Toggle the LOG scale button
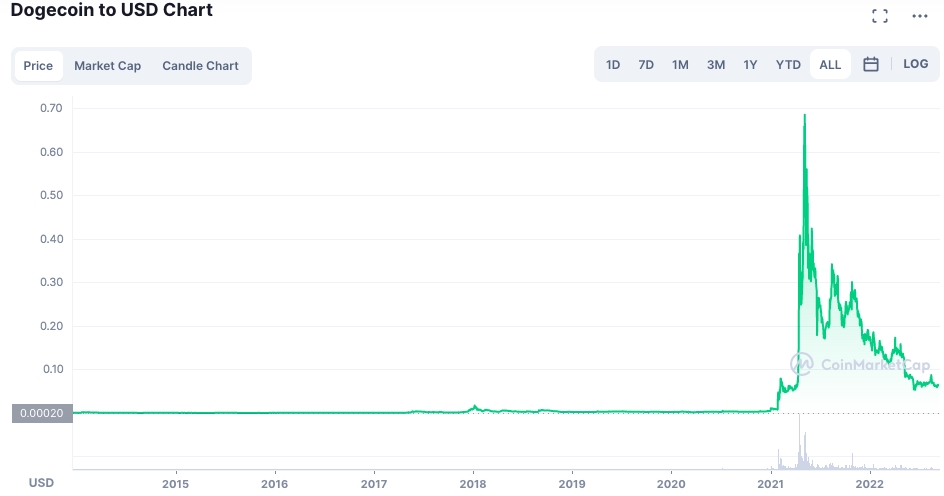This screenshot has height=496, width=944. (x=916, y=64)
